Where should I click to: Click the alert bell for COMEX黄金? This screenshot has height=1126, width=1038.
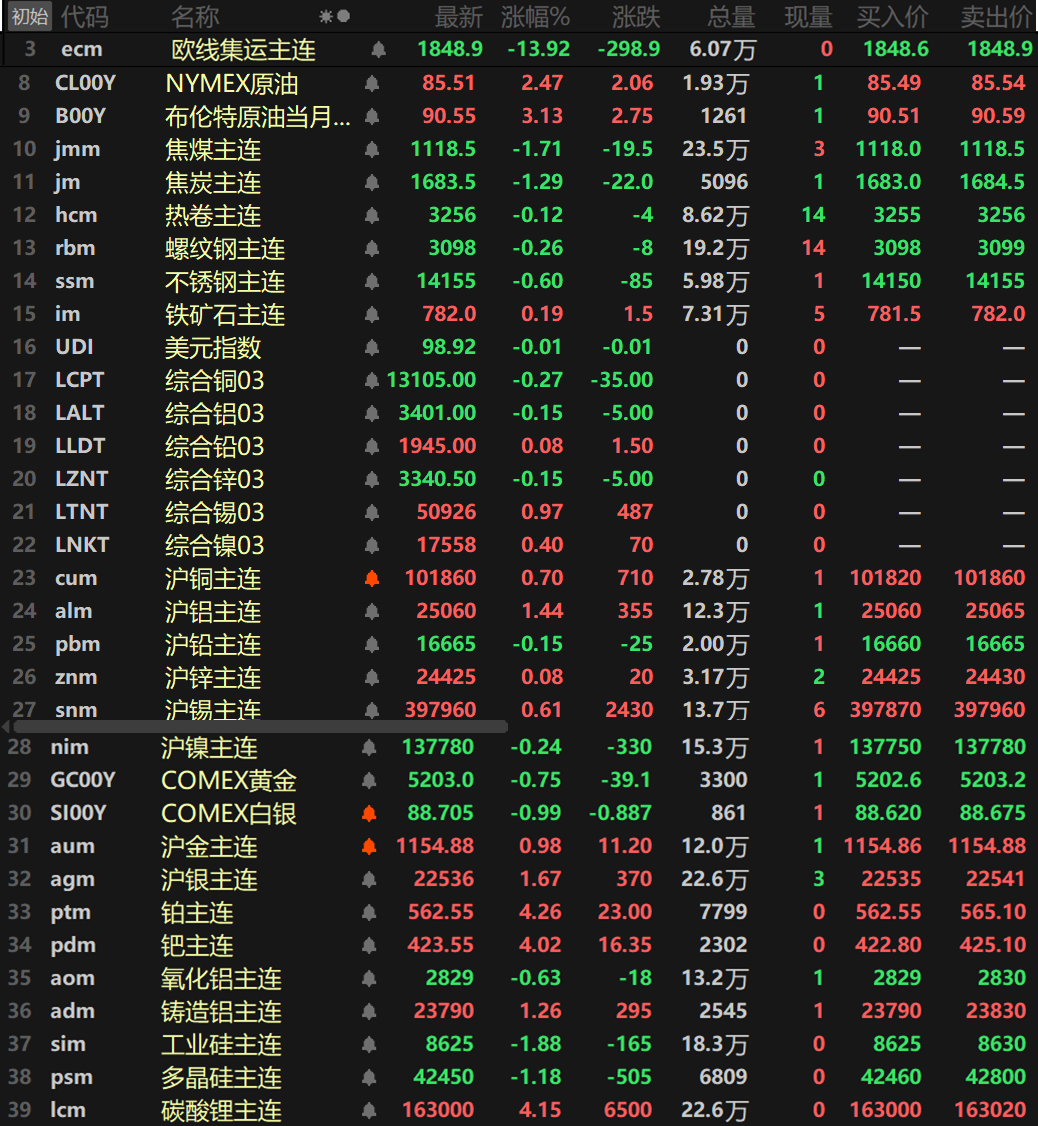[x=371, y=779]
